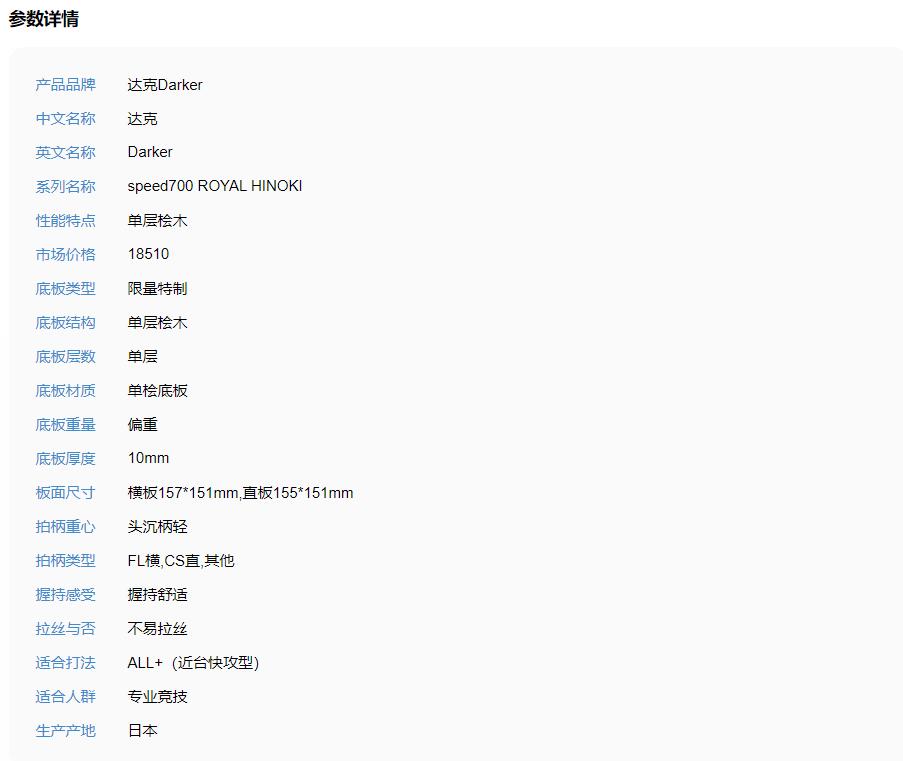This screenshot has width=903, height=761.
Task: Click the 限量特制 value
Action: (157, 289)
